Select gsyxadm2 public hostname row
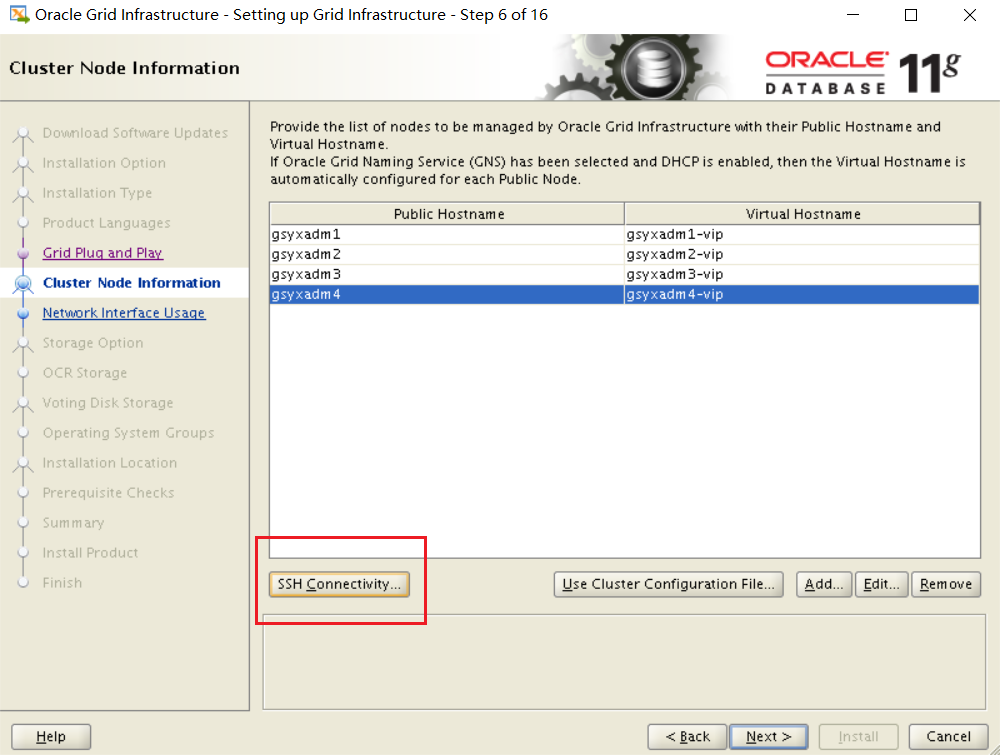The height and width of the screenshot is (755, 1000). (x=447, y=254)
